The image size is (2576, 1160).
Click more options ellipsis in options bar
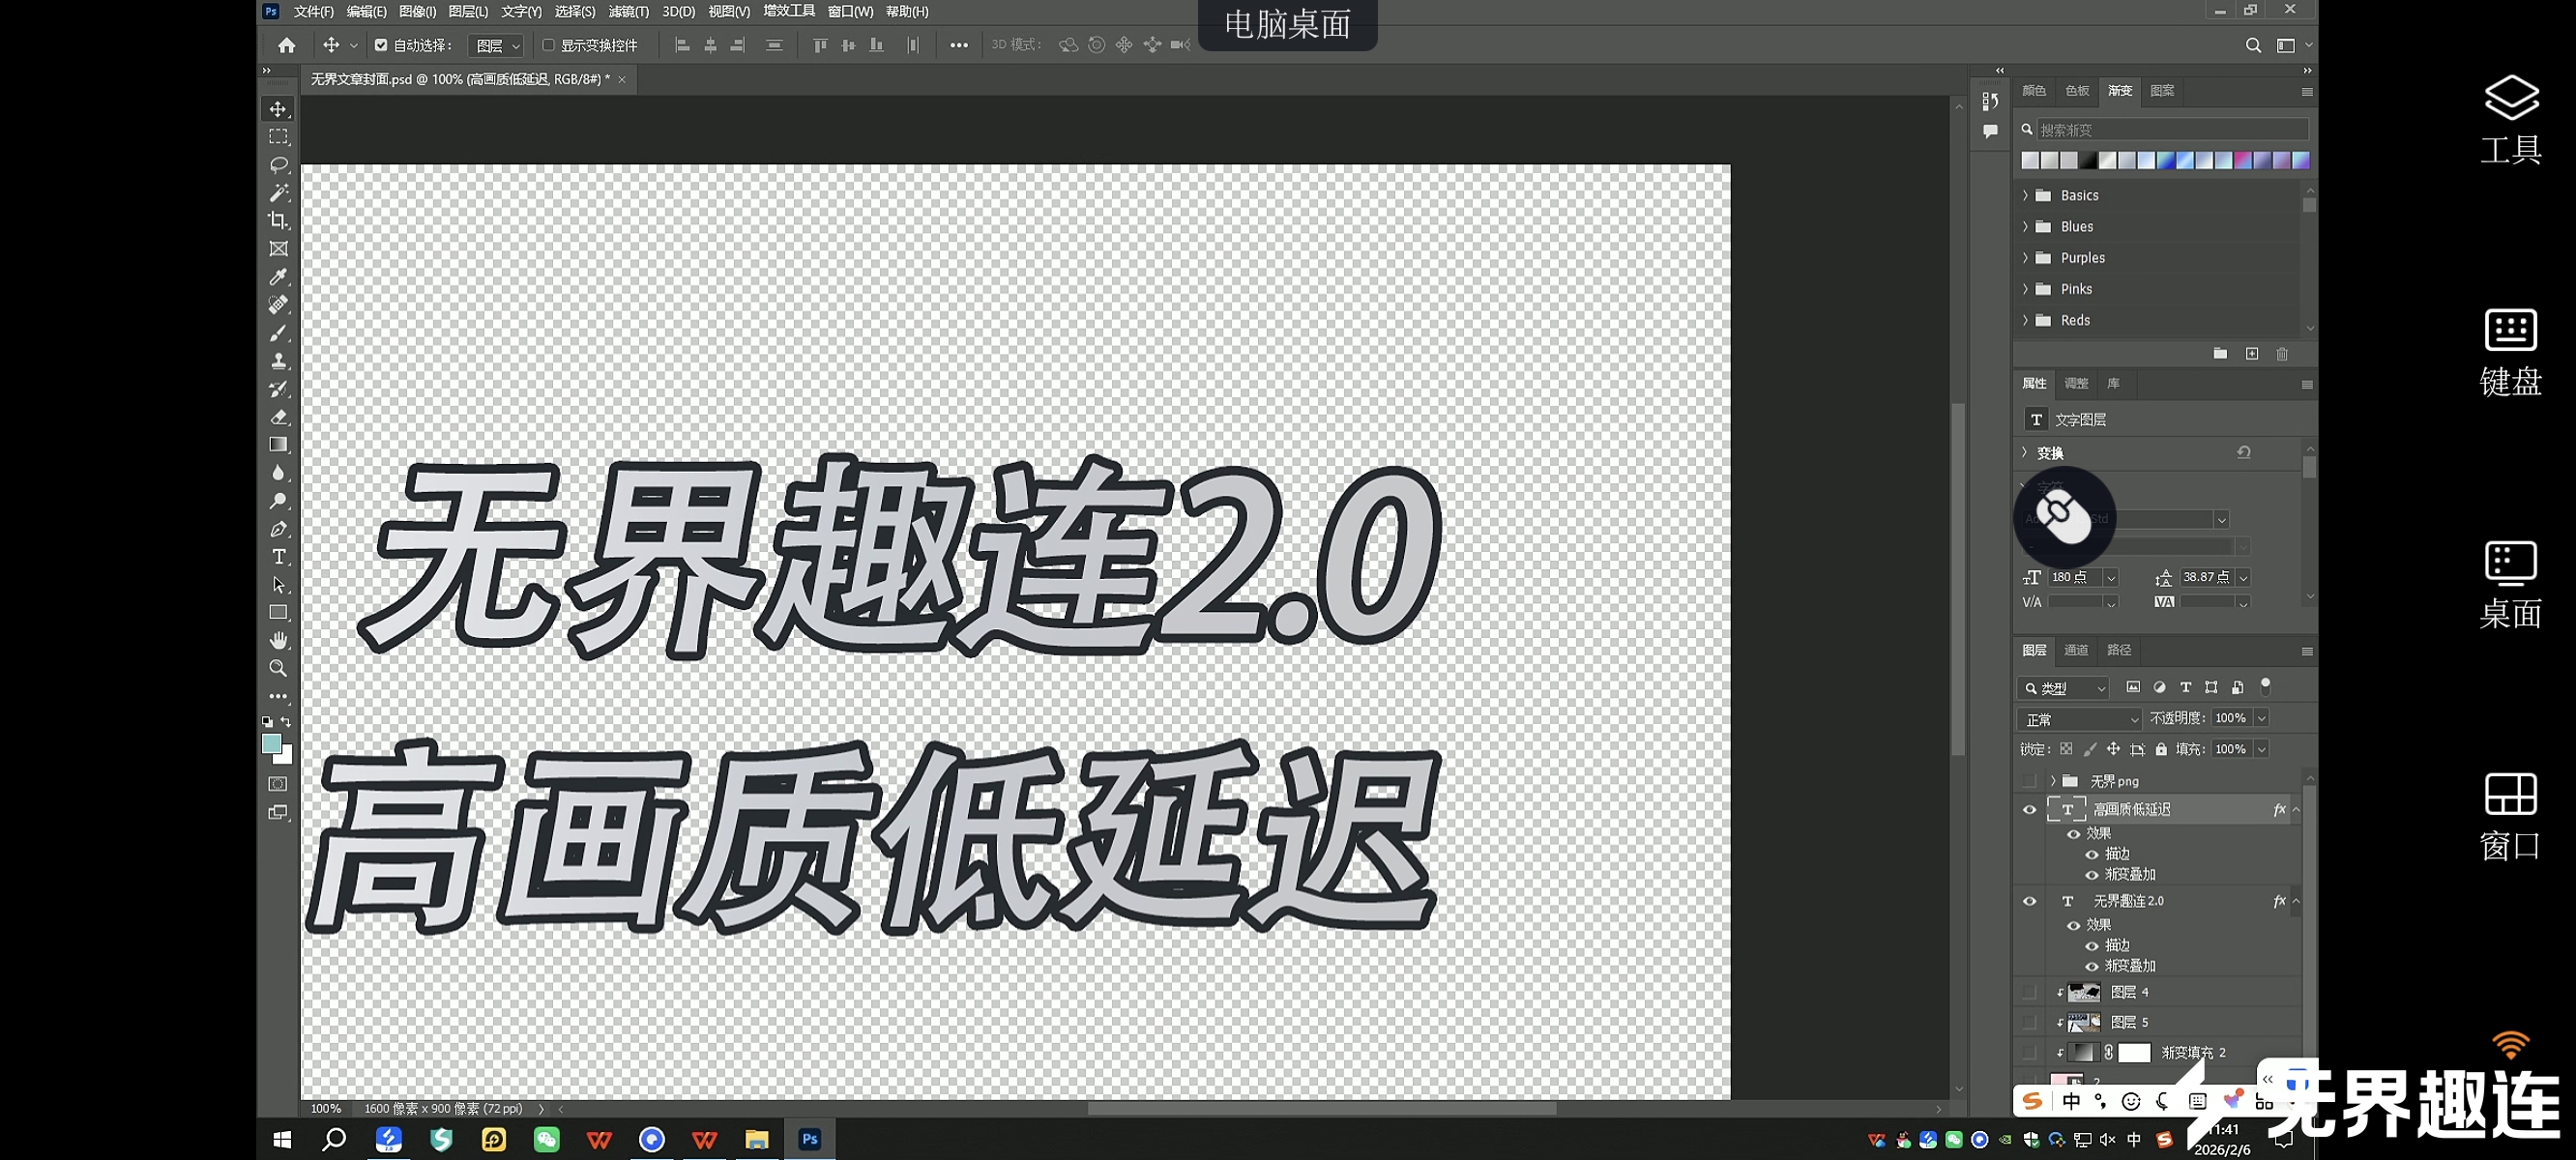959,45
